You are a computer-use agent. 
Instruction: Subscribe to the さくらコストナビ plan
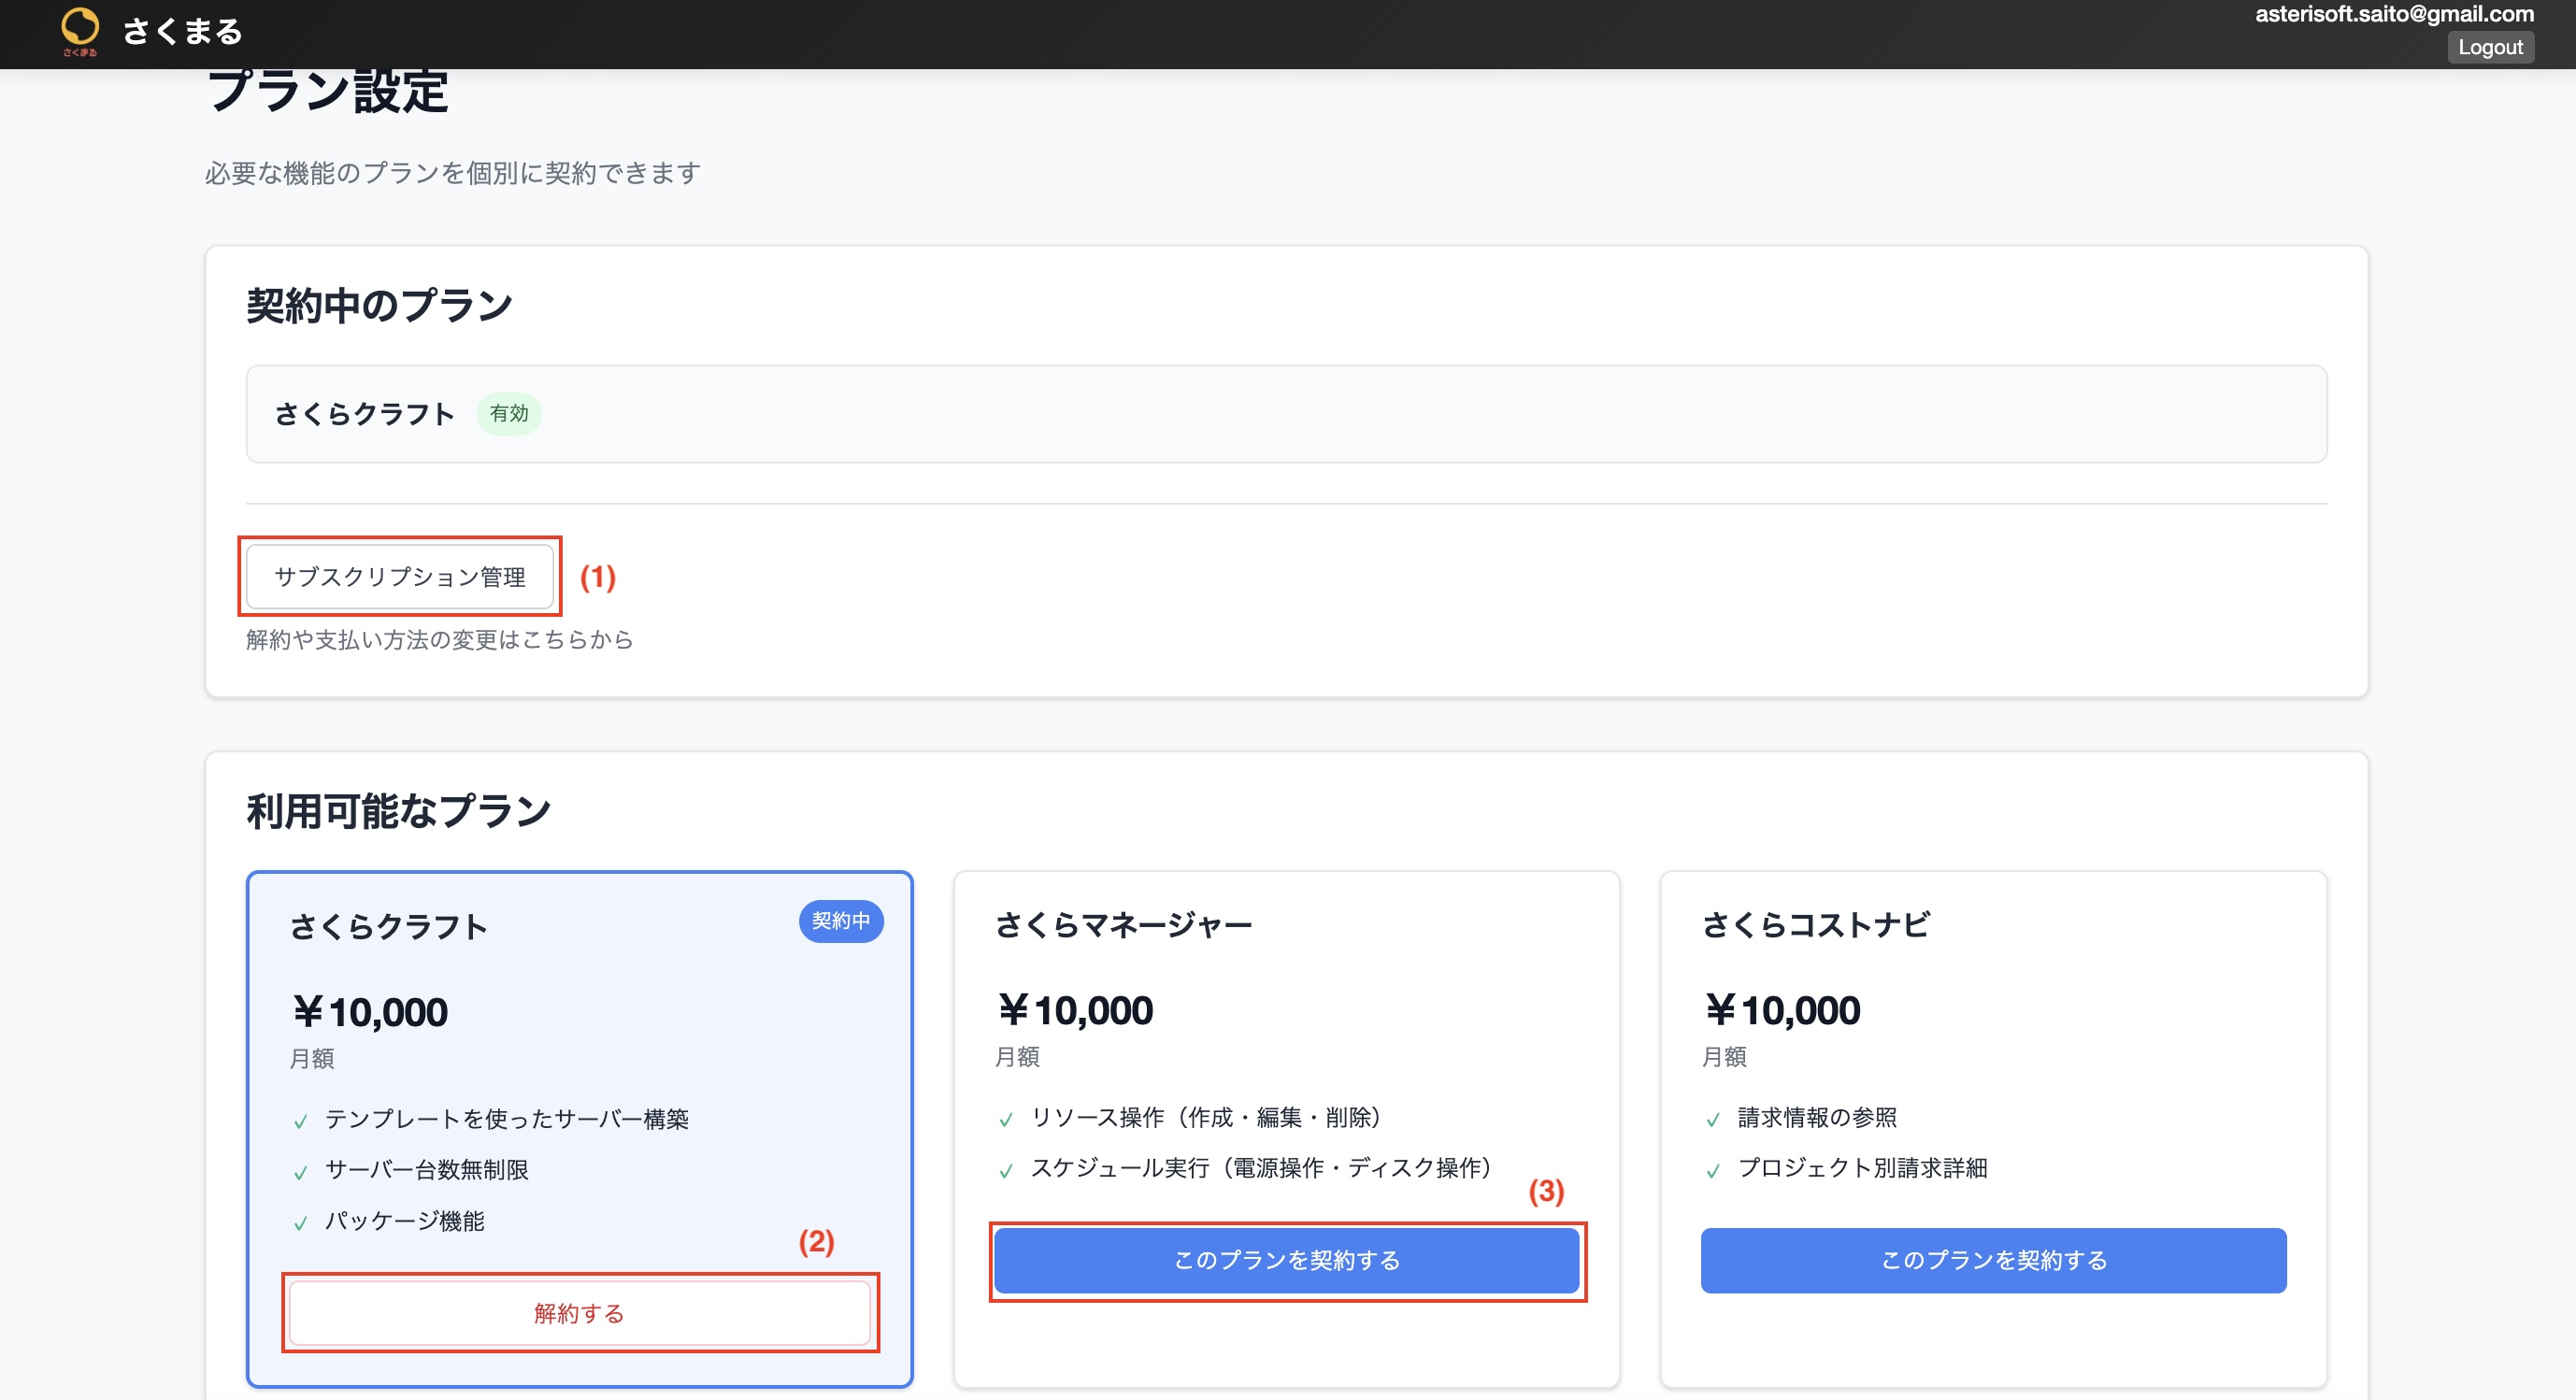click(x=1993, y=1260)
